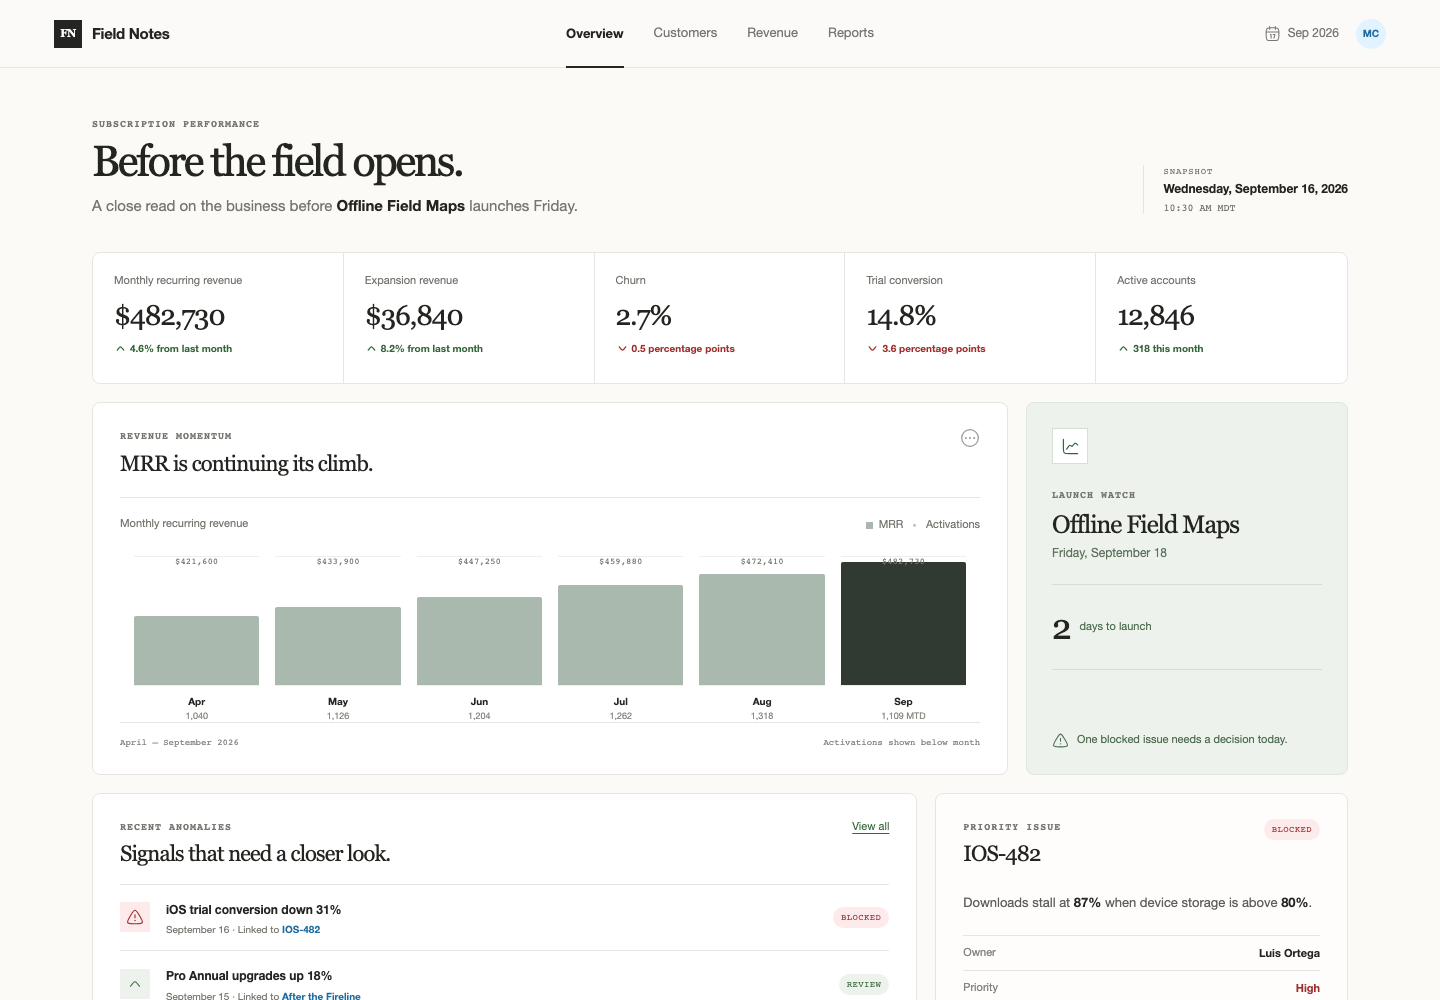Open the IOS-482 link in anomaly row
The height and width of the screenshot is (1000, 1440).
pos(301,930)
